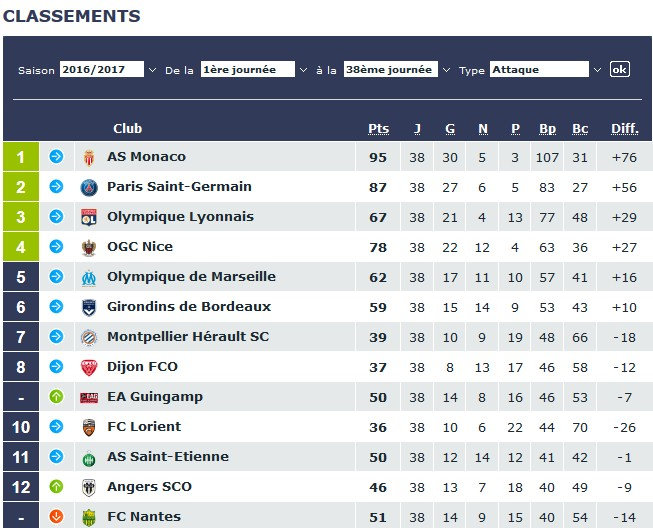Sort by the Bp column header
653x528 pixels.
(x=547, y=129)
